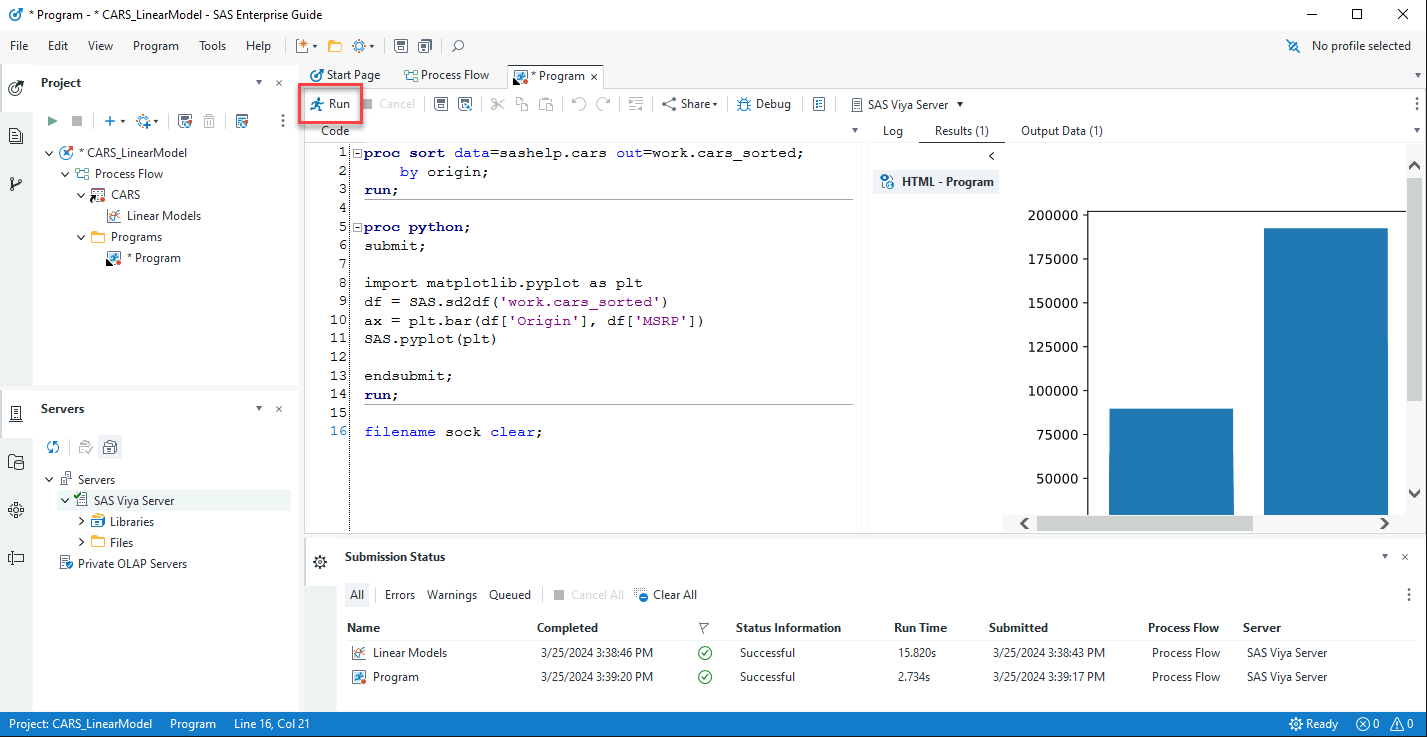Click the green play icon in Project pane
The image size is (1427, 737).
52,121
